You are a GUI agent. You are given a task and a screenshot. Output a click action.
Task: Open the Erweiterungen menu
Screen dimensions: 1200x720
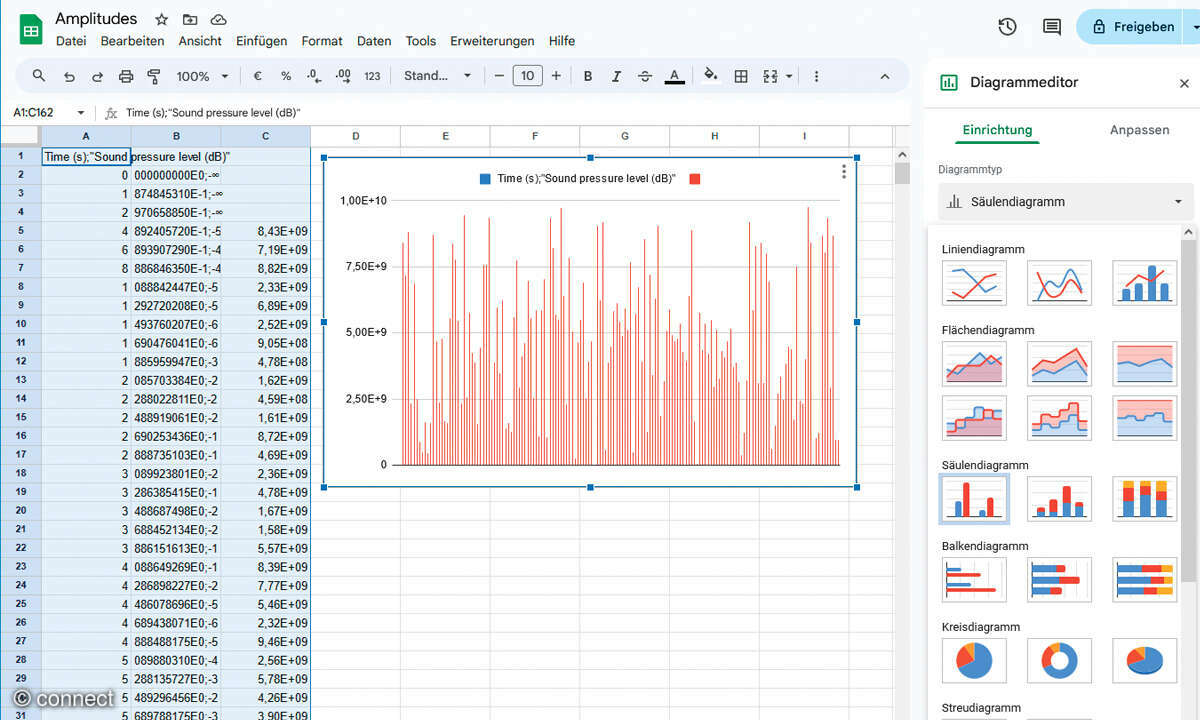click(x=492, y=41)
